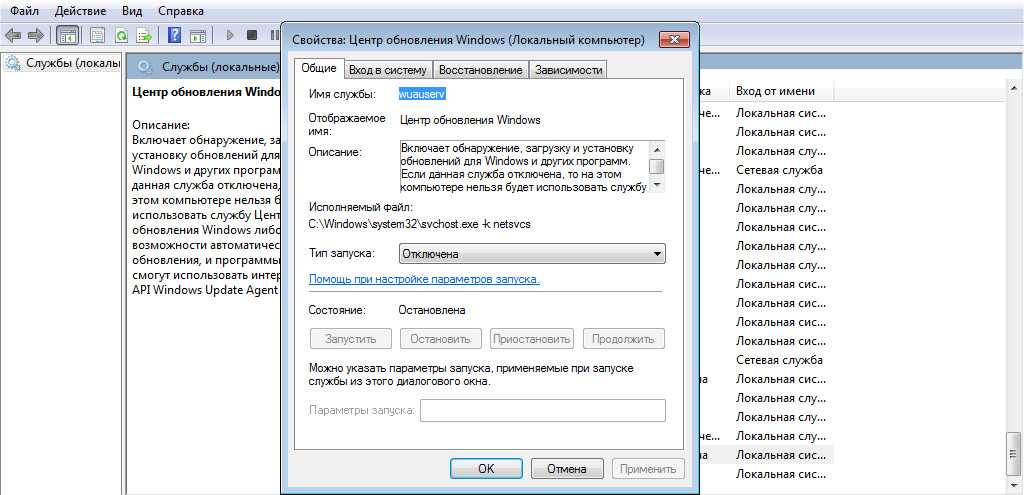Click the Export list toolbar icon

tap(144, 35)
